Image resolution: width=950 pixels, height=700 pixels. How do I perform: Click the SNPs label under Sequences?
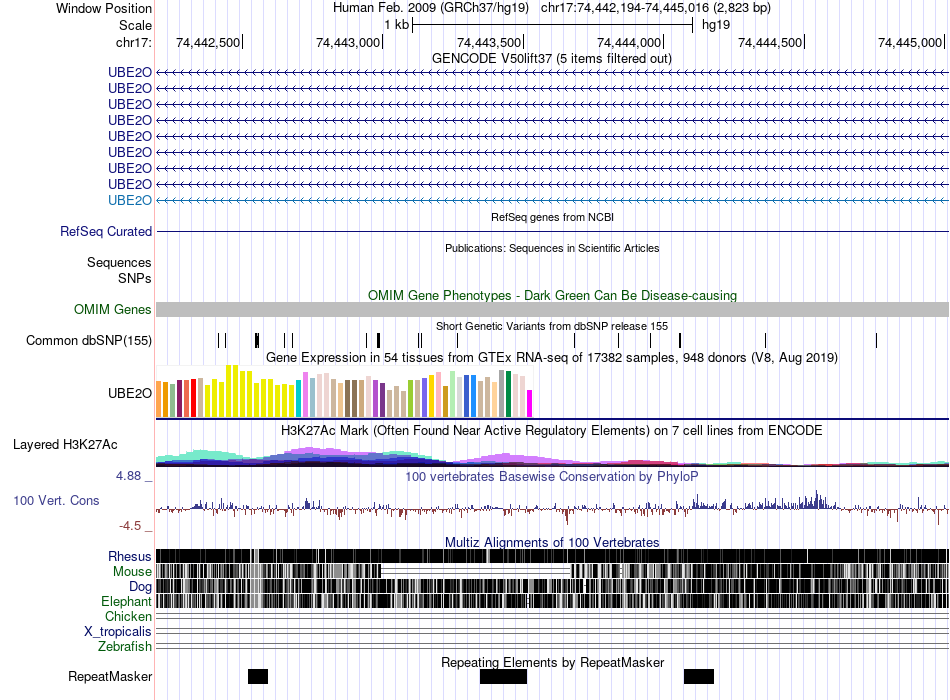(135, 278)
